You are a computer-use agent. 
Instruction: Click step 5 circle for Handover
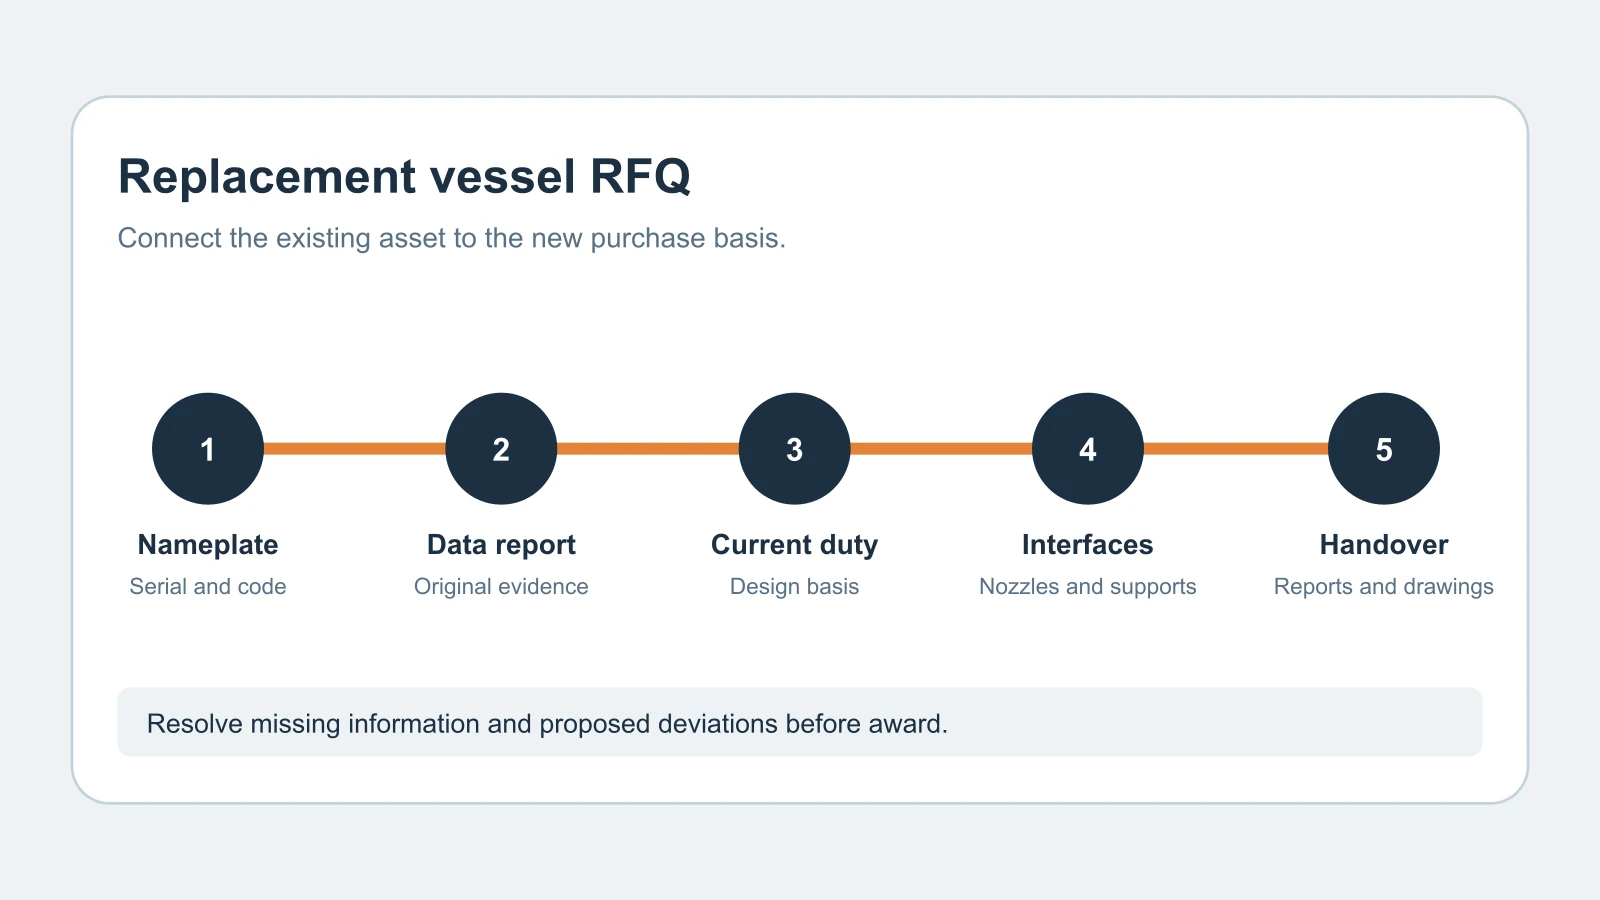click(x=1384, y=449)
